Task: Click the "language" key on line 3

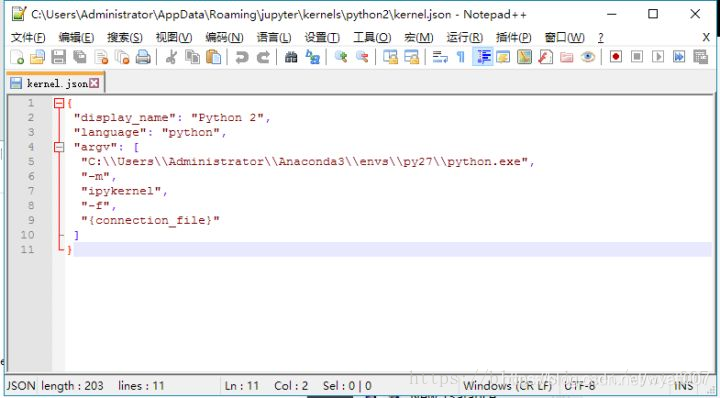Action: [110, 132]
